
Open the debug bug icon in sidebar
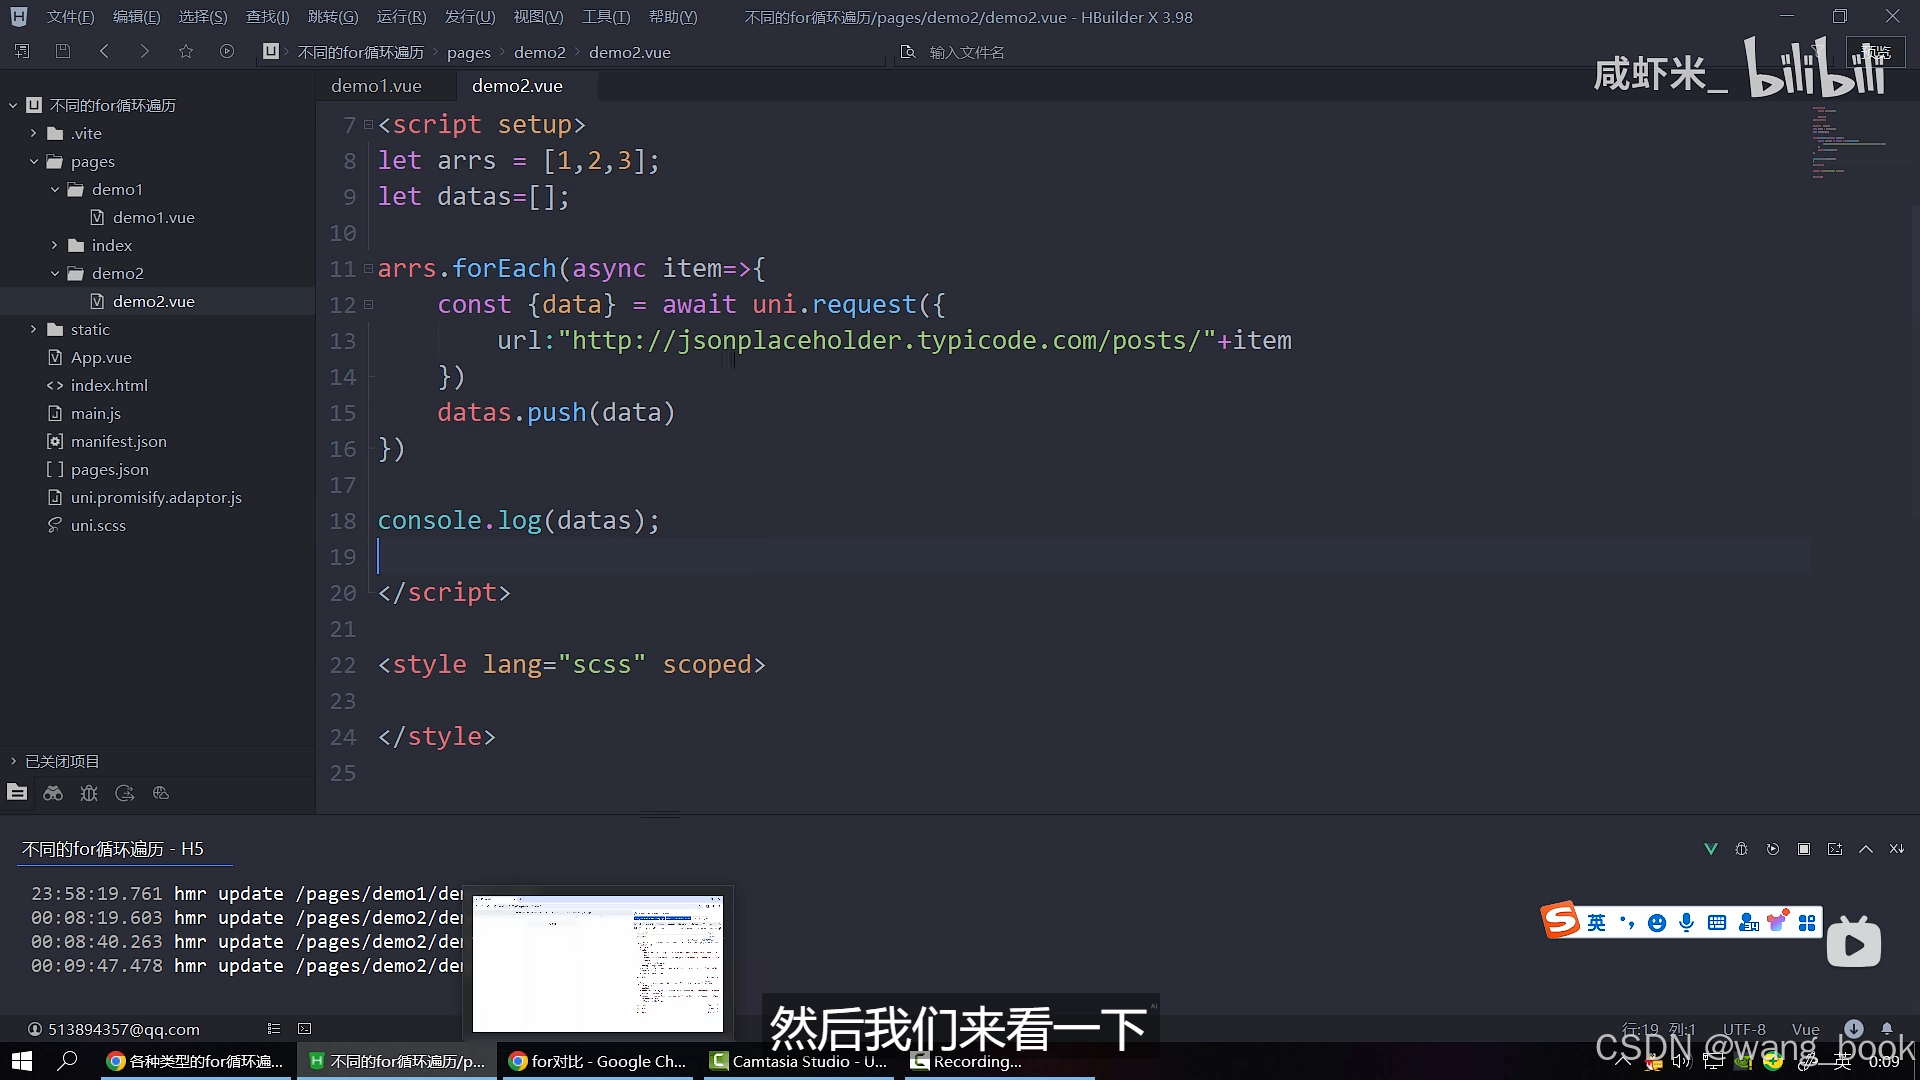89,793
